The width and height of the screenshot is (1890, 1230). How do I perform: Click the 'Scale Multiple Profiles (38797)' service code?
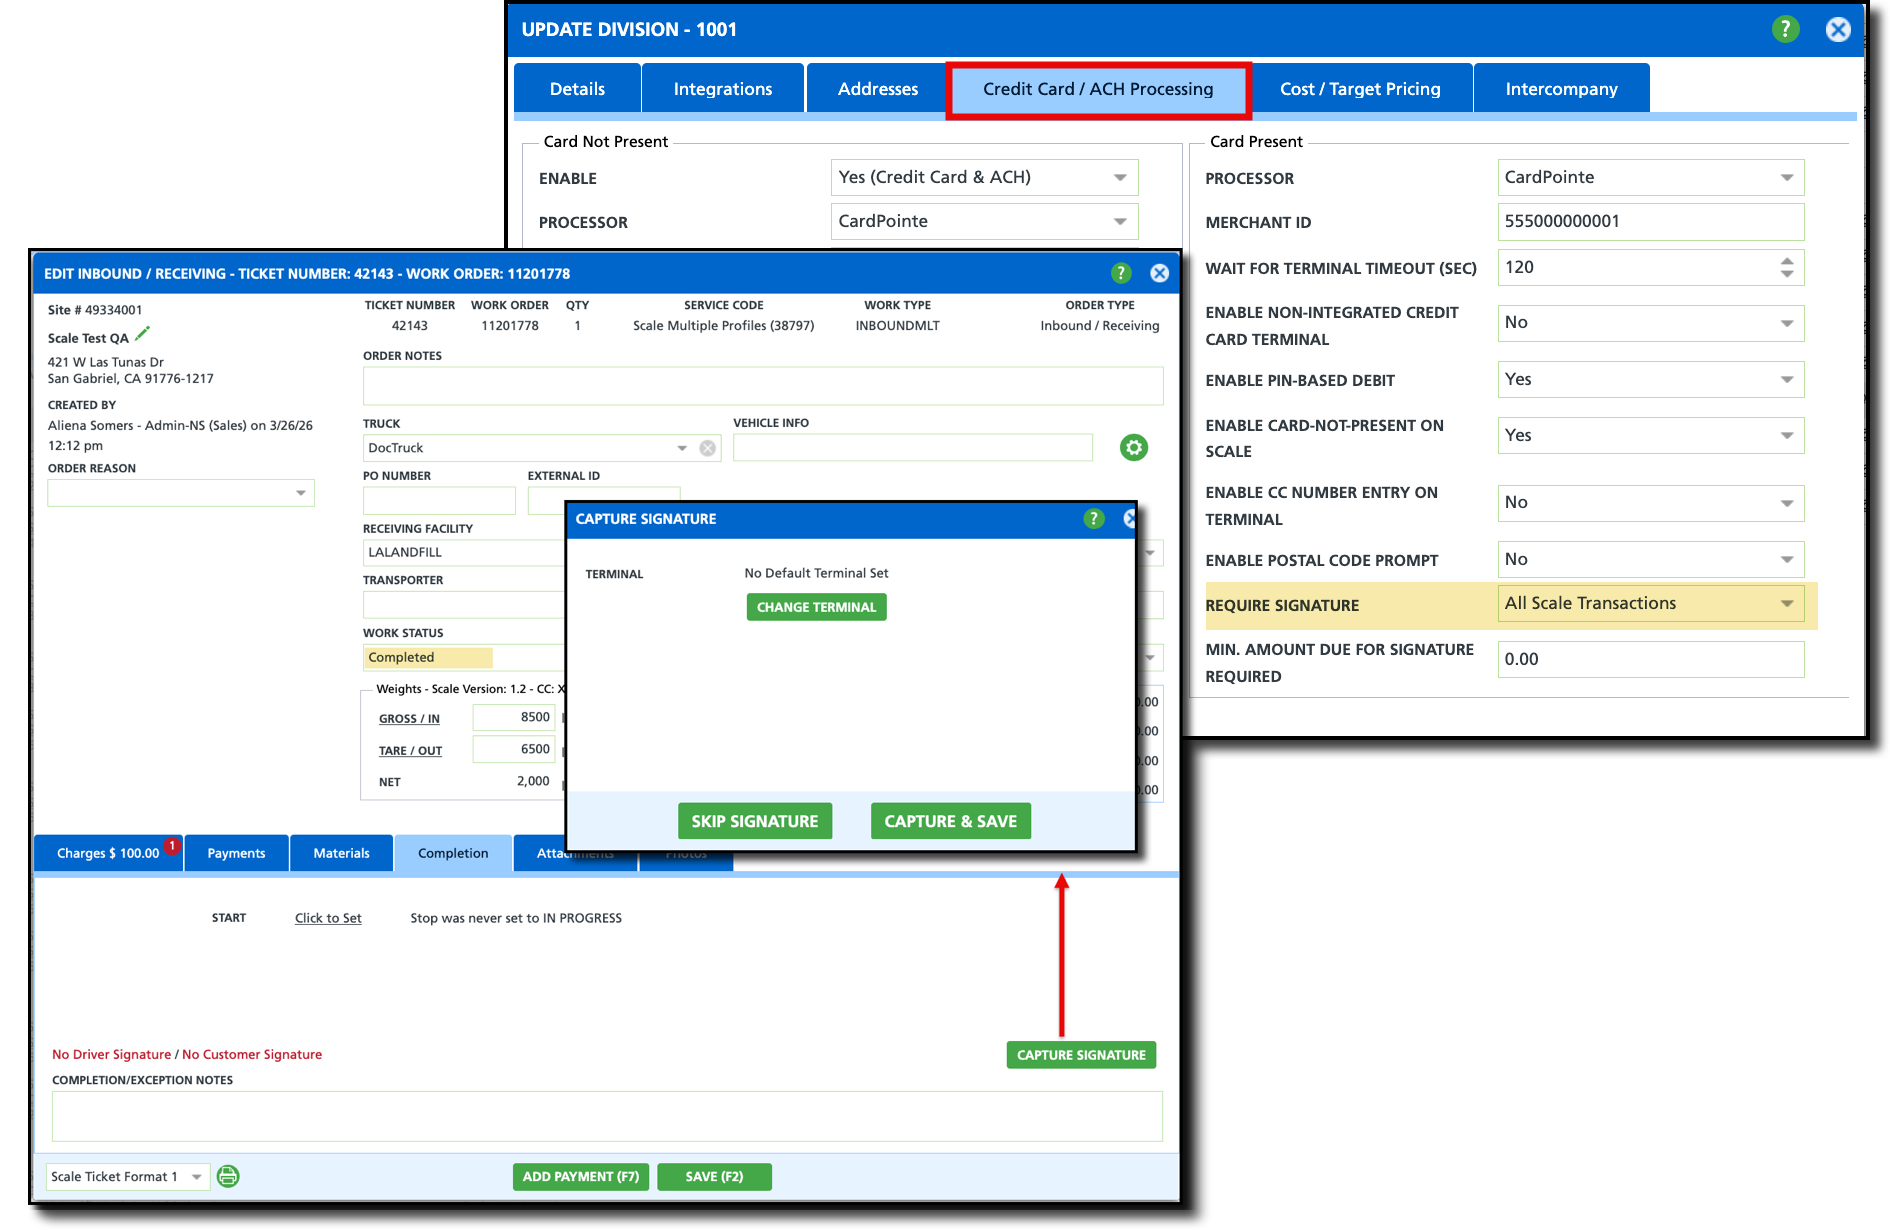point(723,326)
